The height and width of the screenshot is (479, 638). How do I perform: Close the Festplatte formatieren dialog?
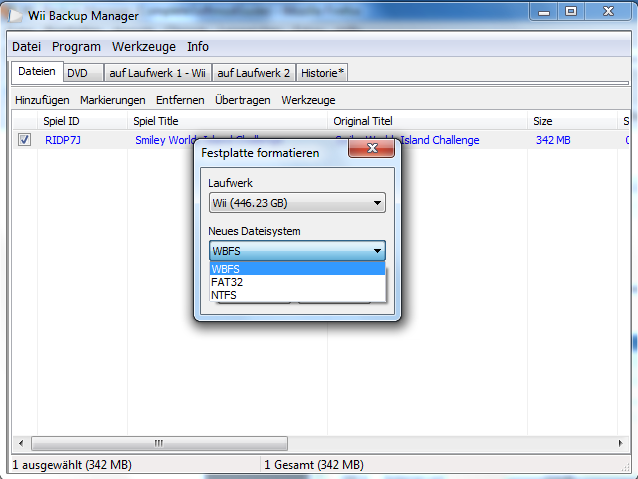(372, 149)
